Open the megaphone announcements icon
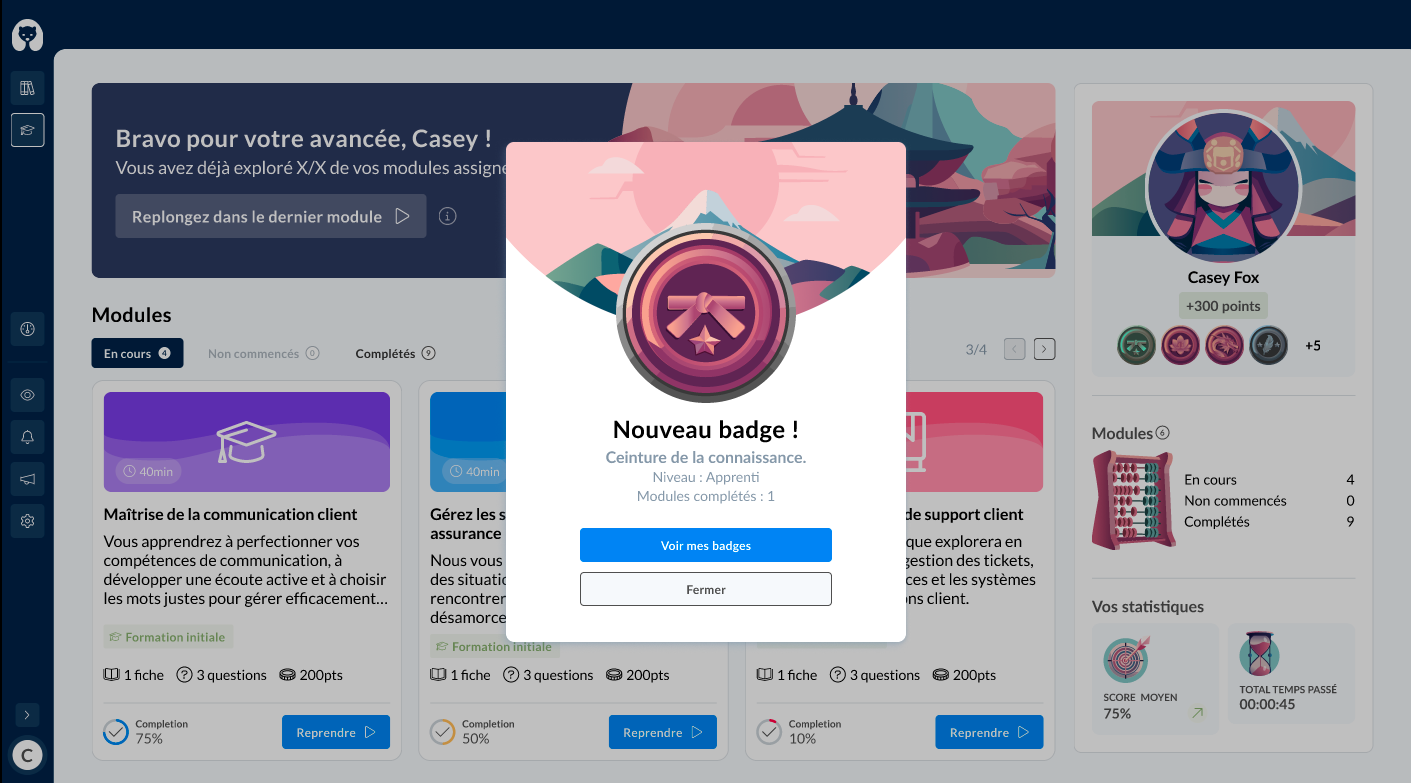This screenshot has height=783, width=1411. point(27,479)
